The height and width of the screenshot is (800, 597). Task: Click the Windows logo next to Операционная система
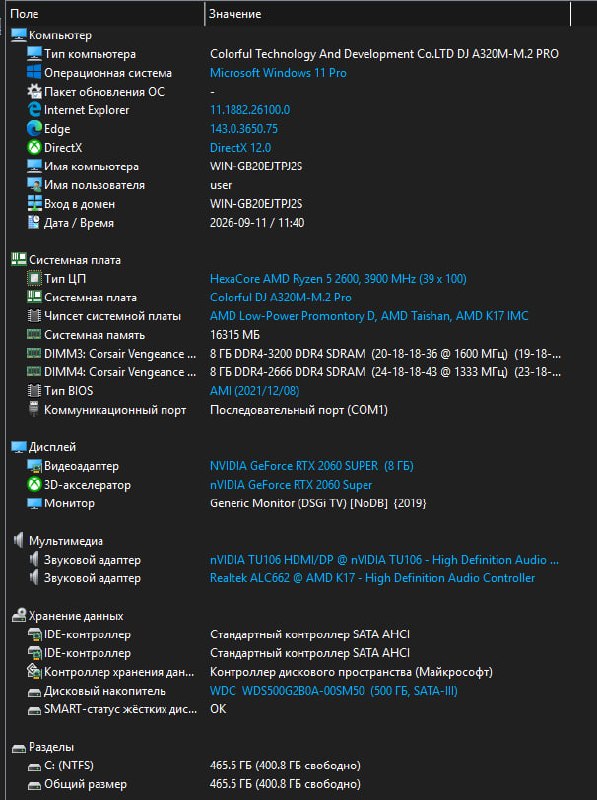coord(34,72)
